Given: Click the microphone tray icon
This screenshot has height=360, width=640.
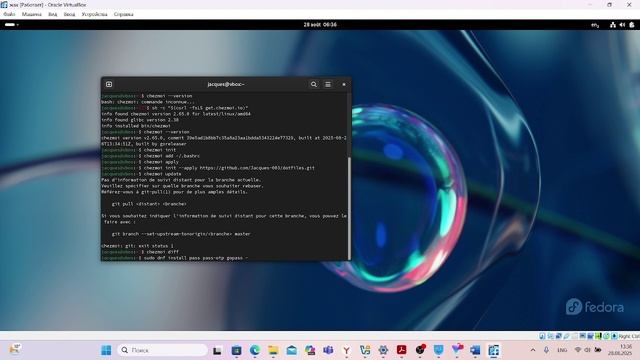Looking at the screenshot, I should pyautogui.click(x=546, y=350).
